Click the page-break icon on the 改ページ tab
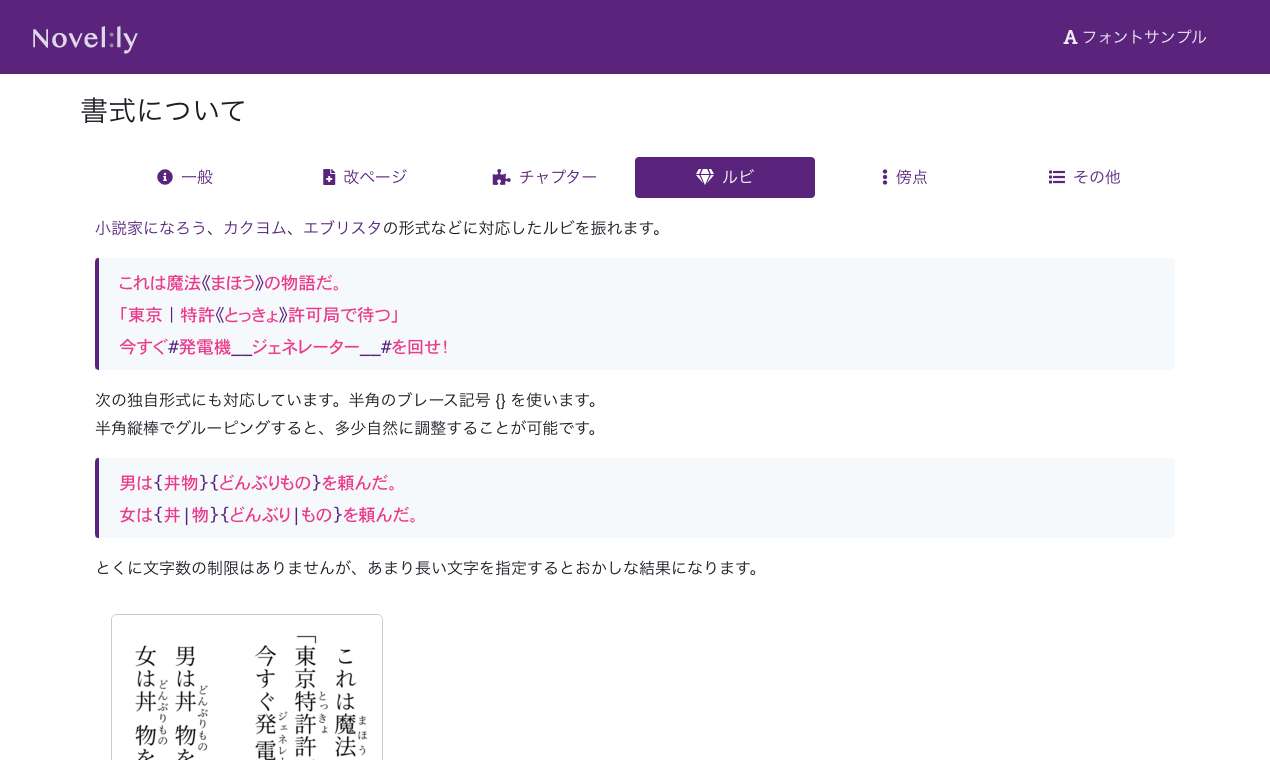 [328, 176]
